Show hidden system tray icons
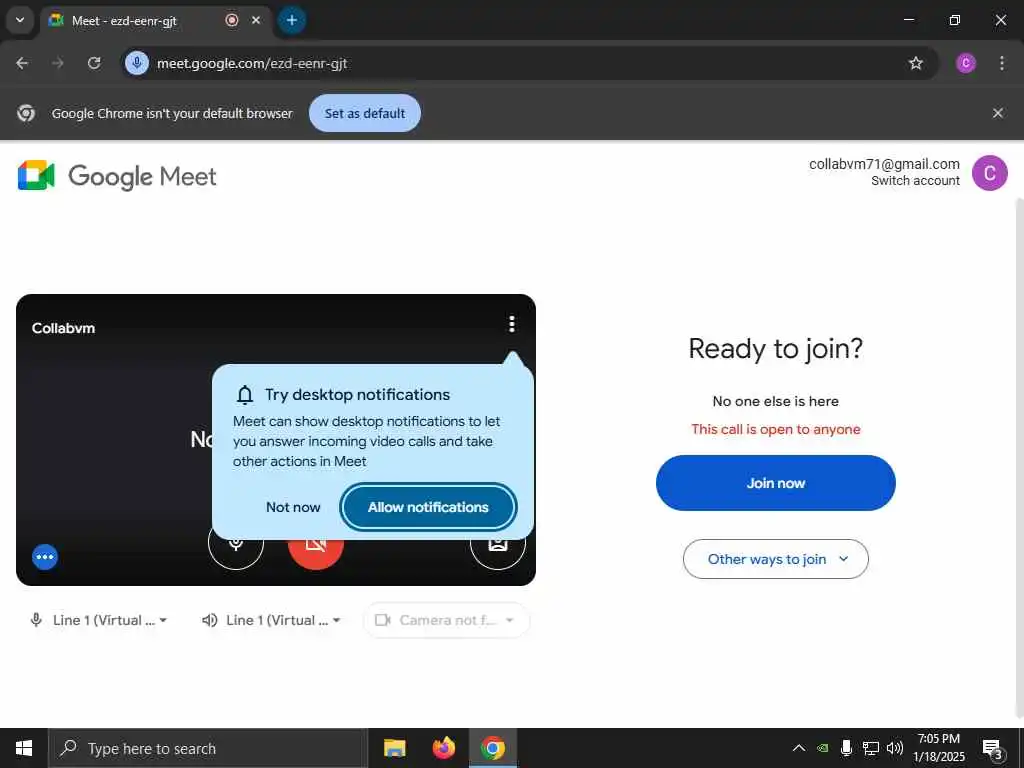The width and height of the screenshot is (1024, 768). (799, 748)
